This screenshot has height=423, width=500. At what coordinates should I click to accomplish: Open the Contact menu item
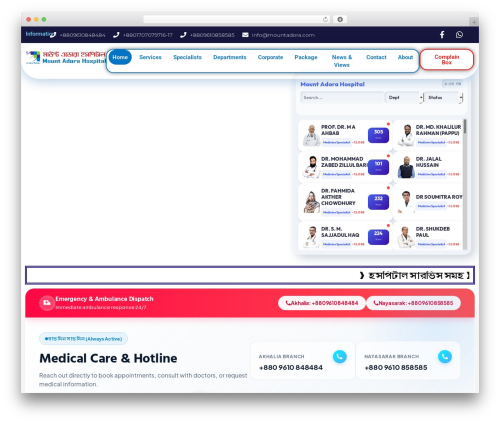coord(376,57)
